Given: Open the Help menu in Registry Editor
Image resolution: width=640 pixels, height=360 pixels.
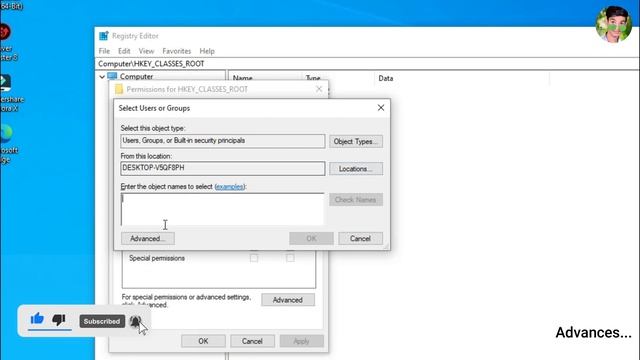Looking at the screenshot, I should click(x=207, y=51).
